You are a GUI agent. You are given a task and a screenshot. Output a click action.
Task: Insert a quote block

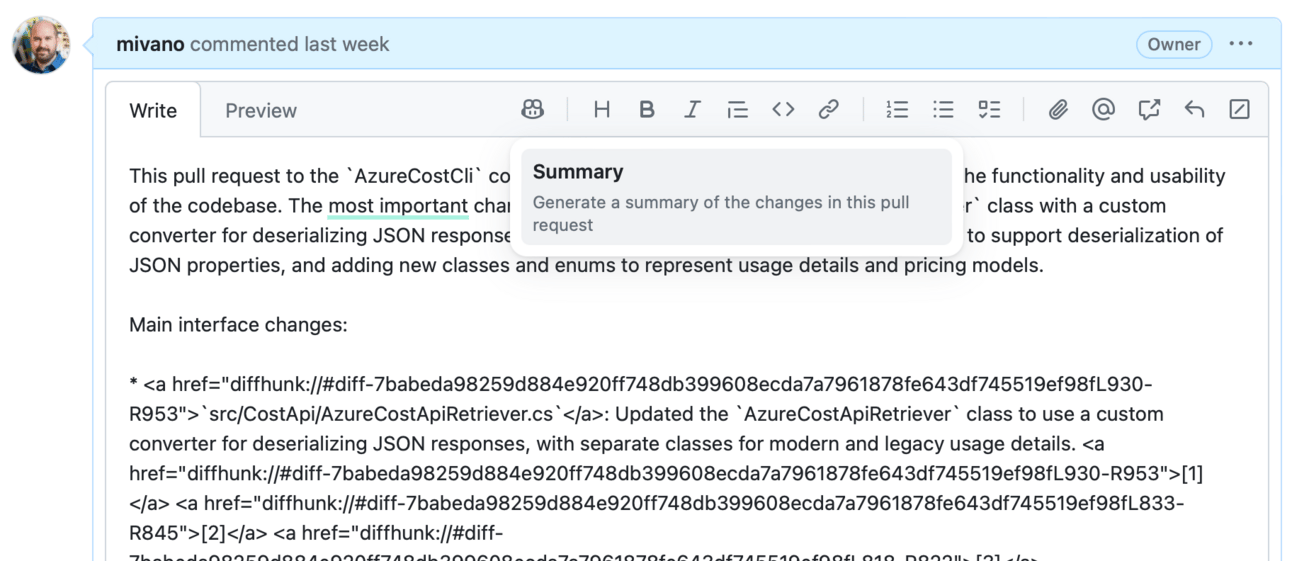[x=738, y=110]
